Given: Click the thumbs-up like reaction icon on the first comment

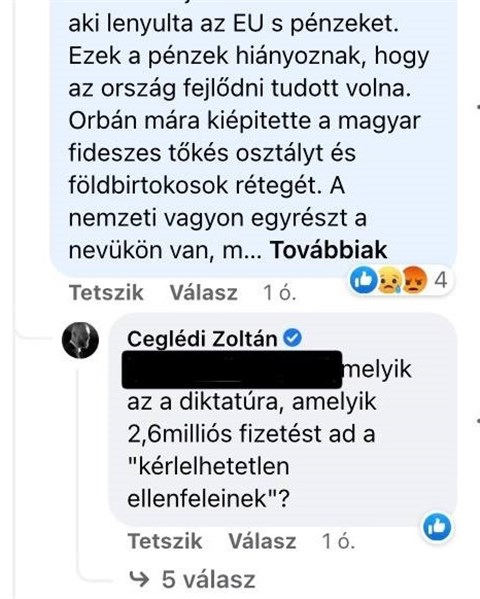Looking at the screenshot, I should coord(363,280).
